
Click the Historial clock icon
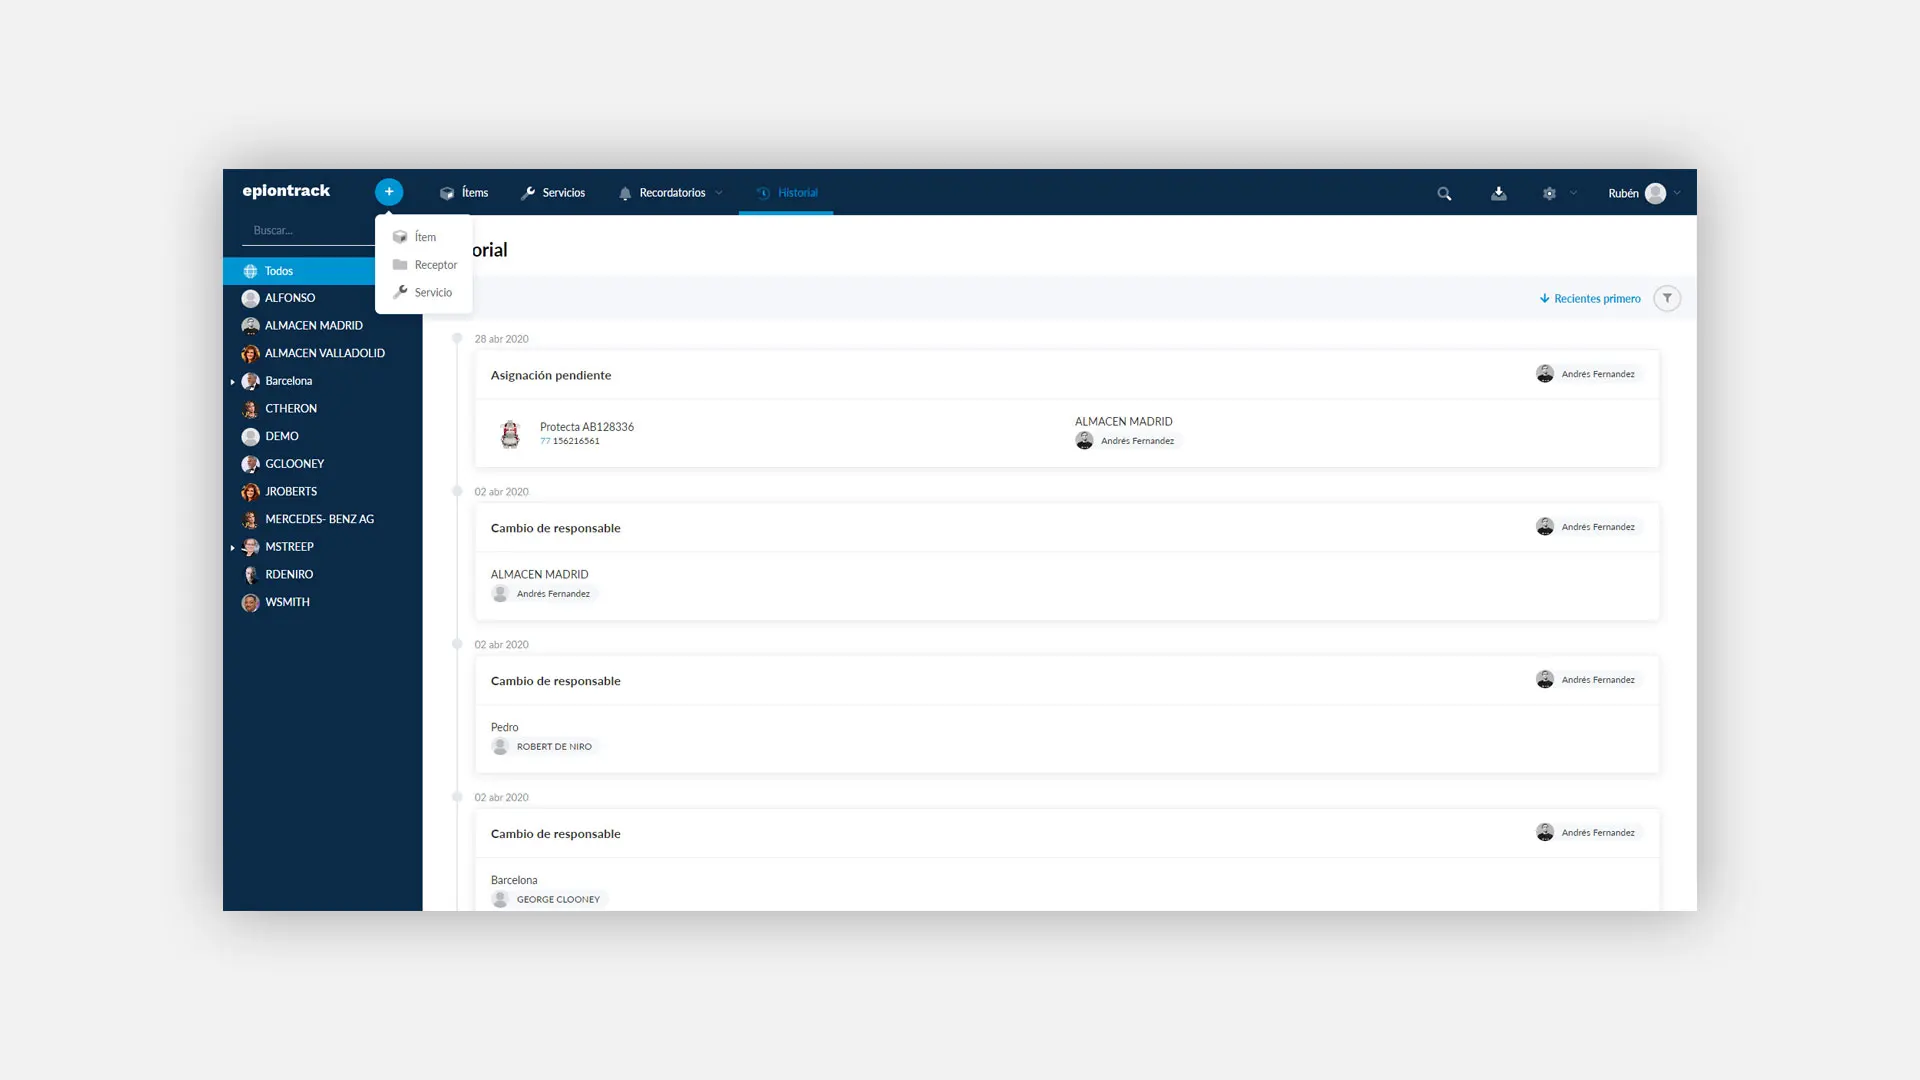(x=764, y=193)
